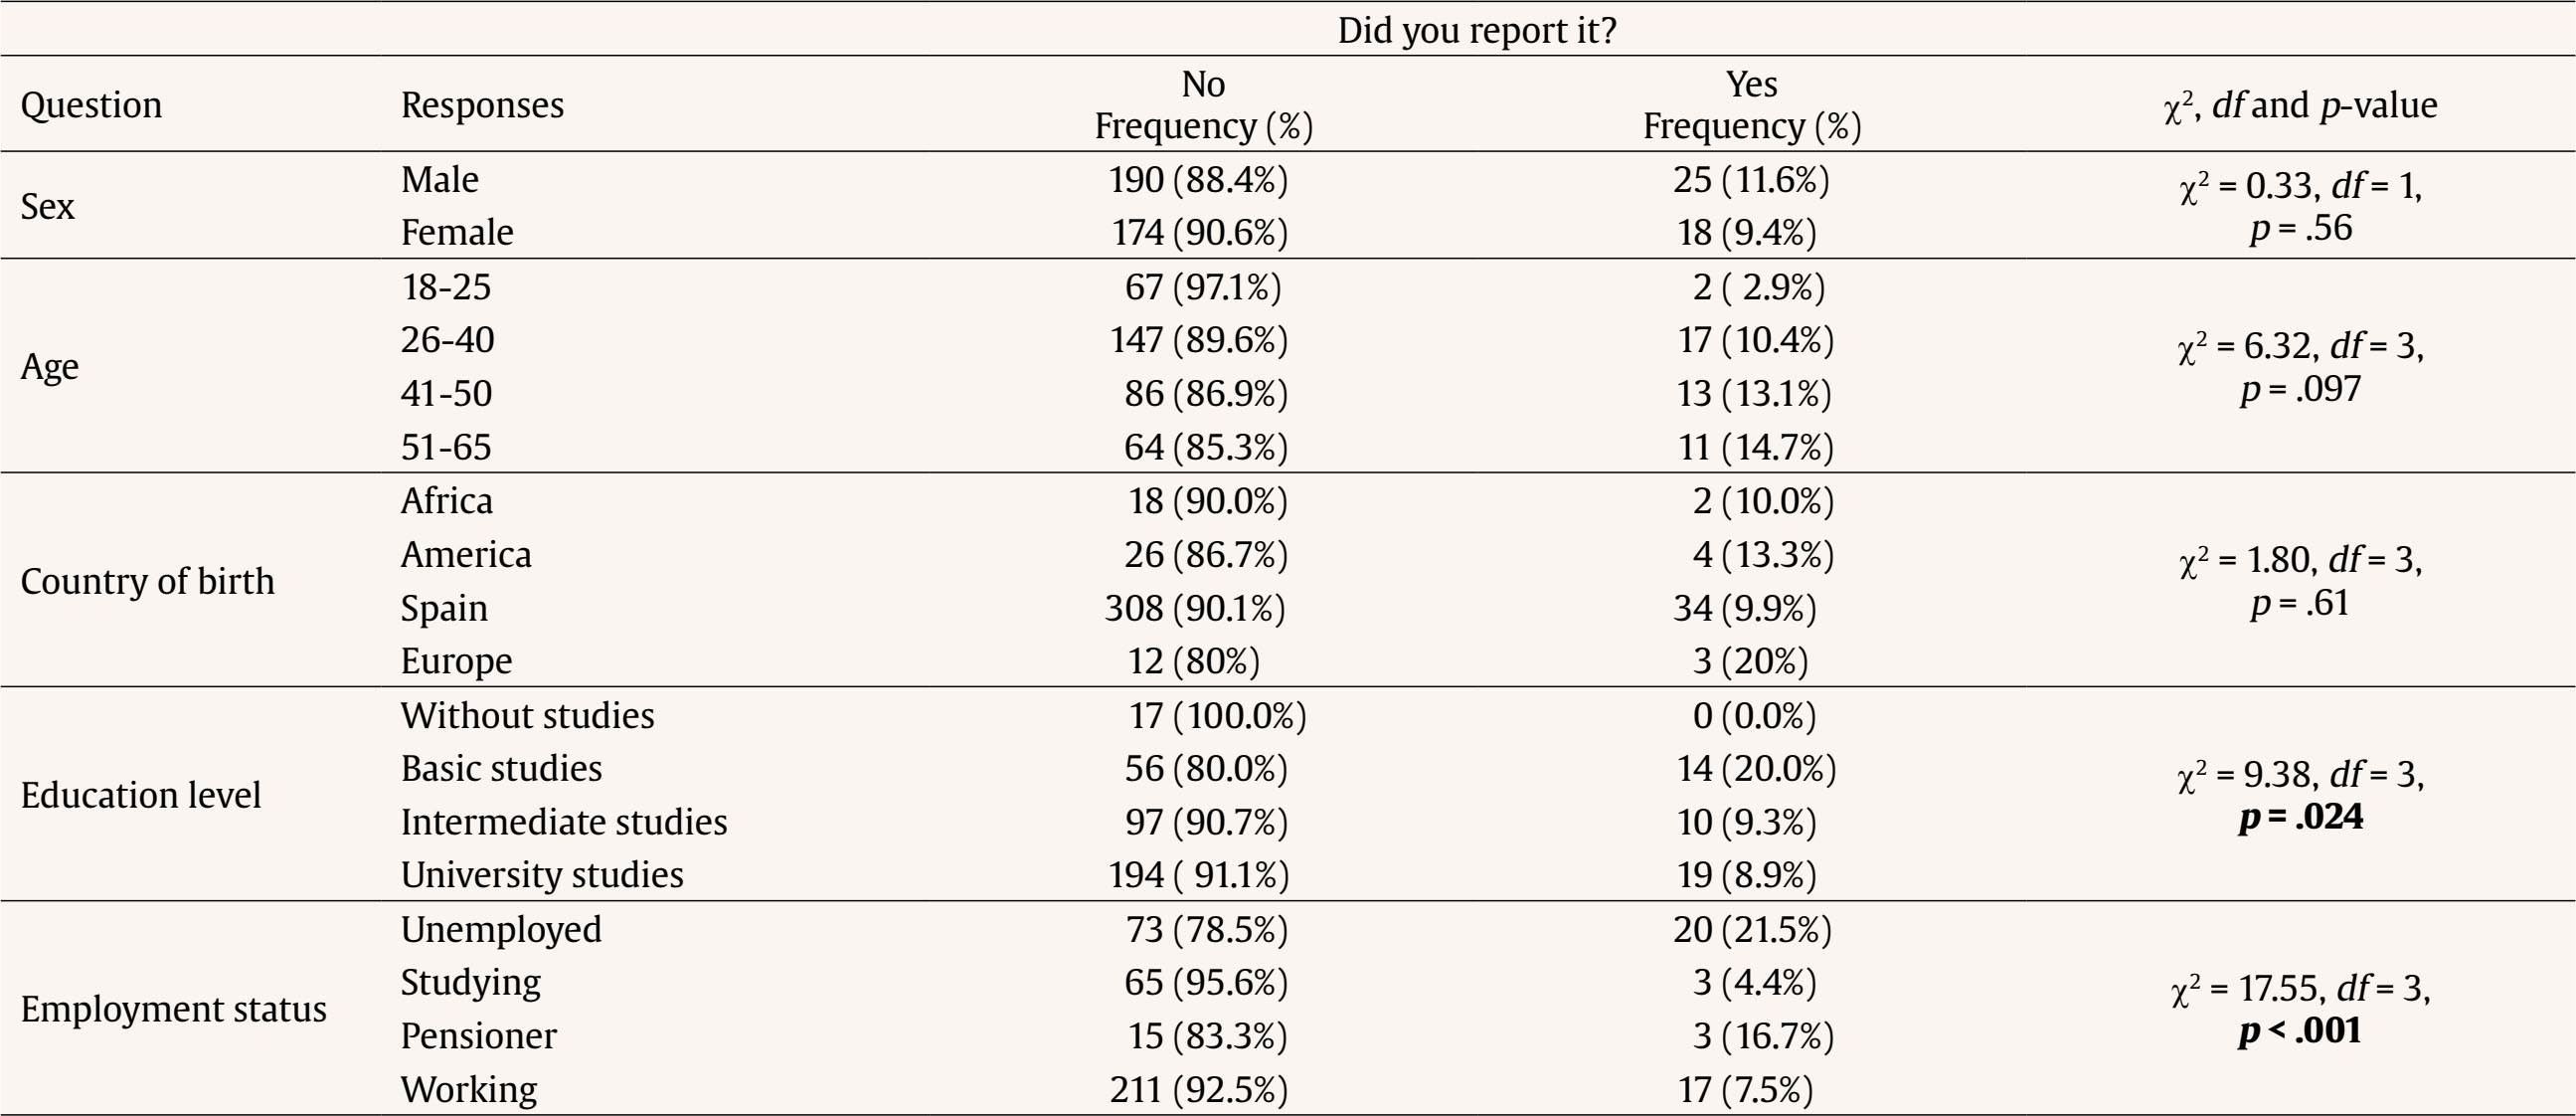This screenshot has height=1116, width=2576.
Task: Click the 'Did you report it?' header
Action: pyautogui.click(x=1476, y=30)
